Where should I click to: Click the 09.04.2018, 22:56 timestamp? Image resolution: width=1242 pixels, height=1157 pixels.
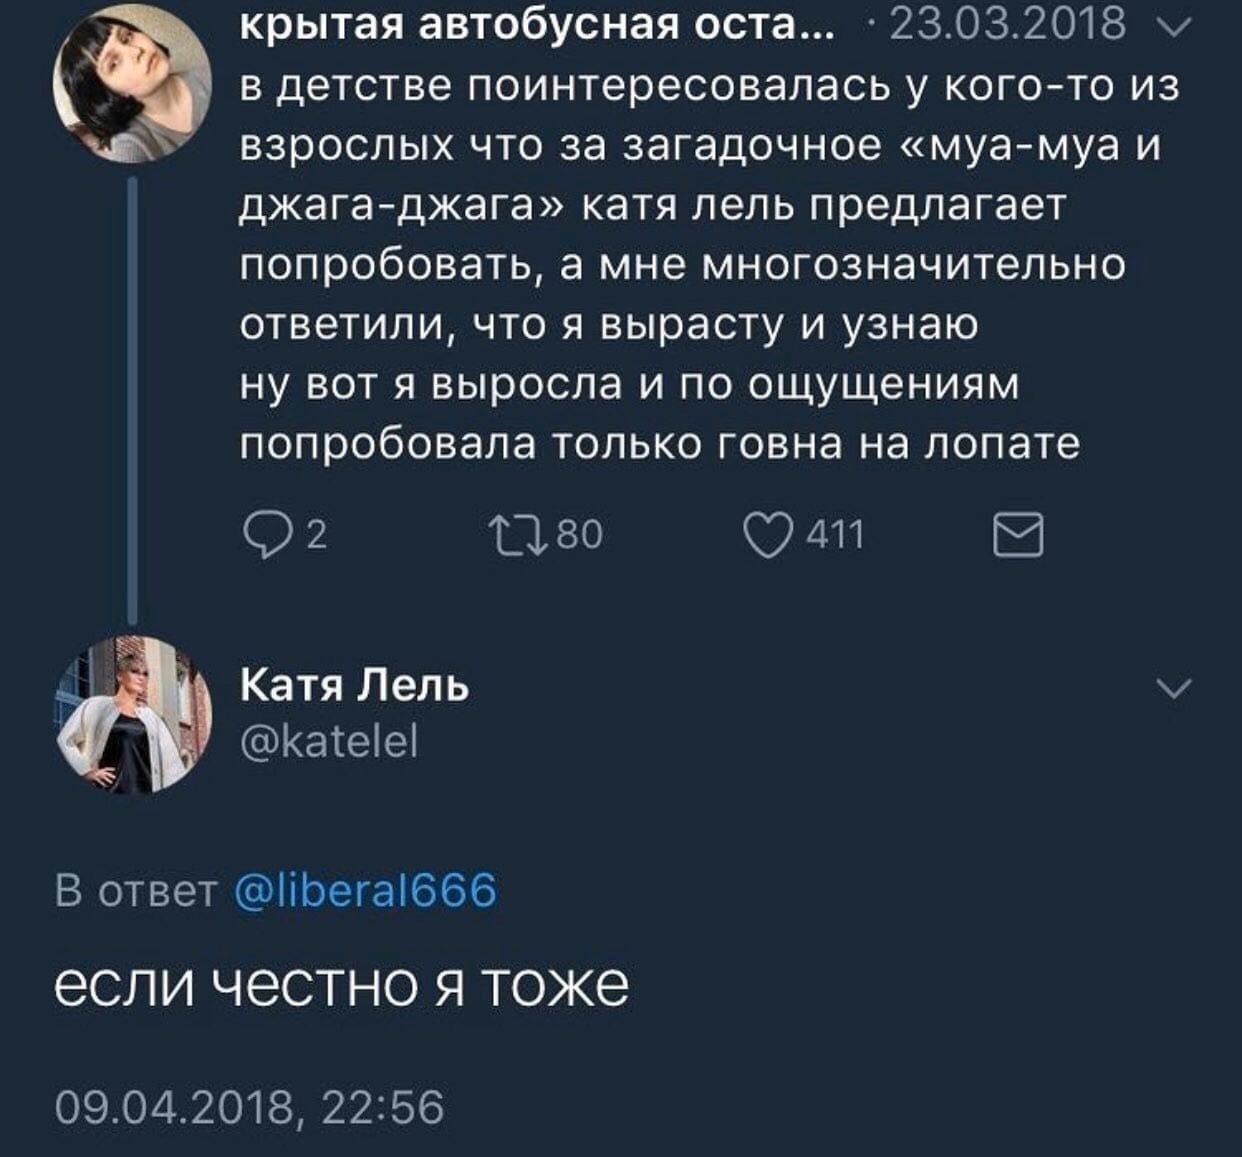(x=250, y=1107)
